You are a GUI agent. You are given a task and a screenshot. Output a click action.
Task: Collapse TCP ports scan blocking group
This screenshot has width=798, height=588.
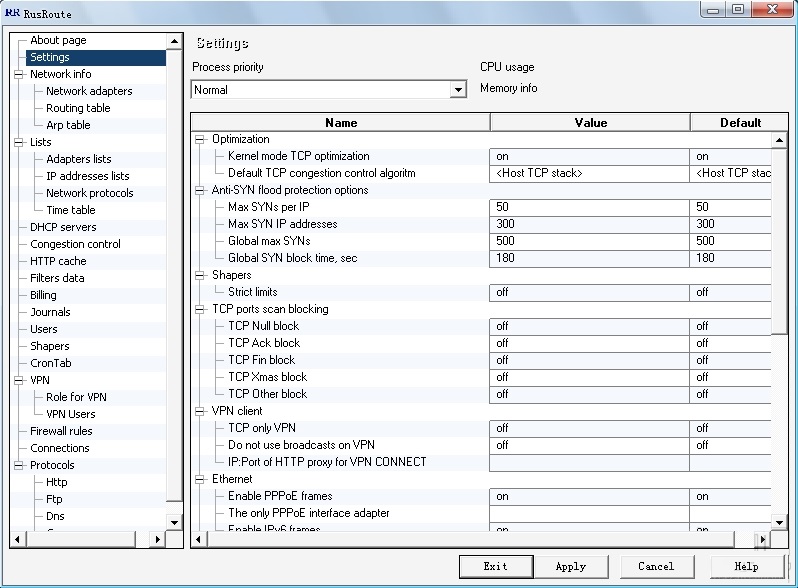tap(200, 309)
